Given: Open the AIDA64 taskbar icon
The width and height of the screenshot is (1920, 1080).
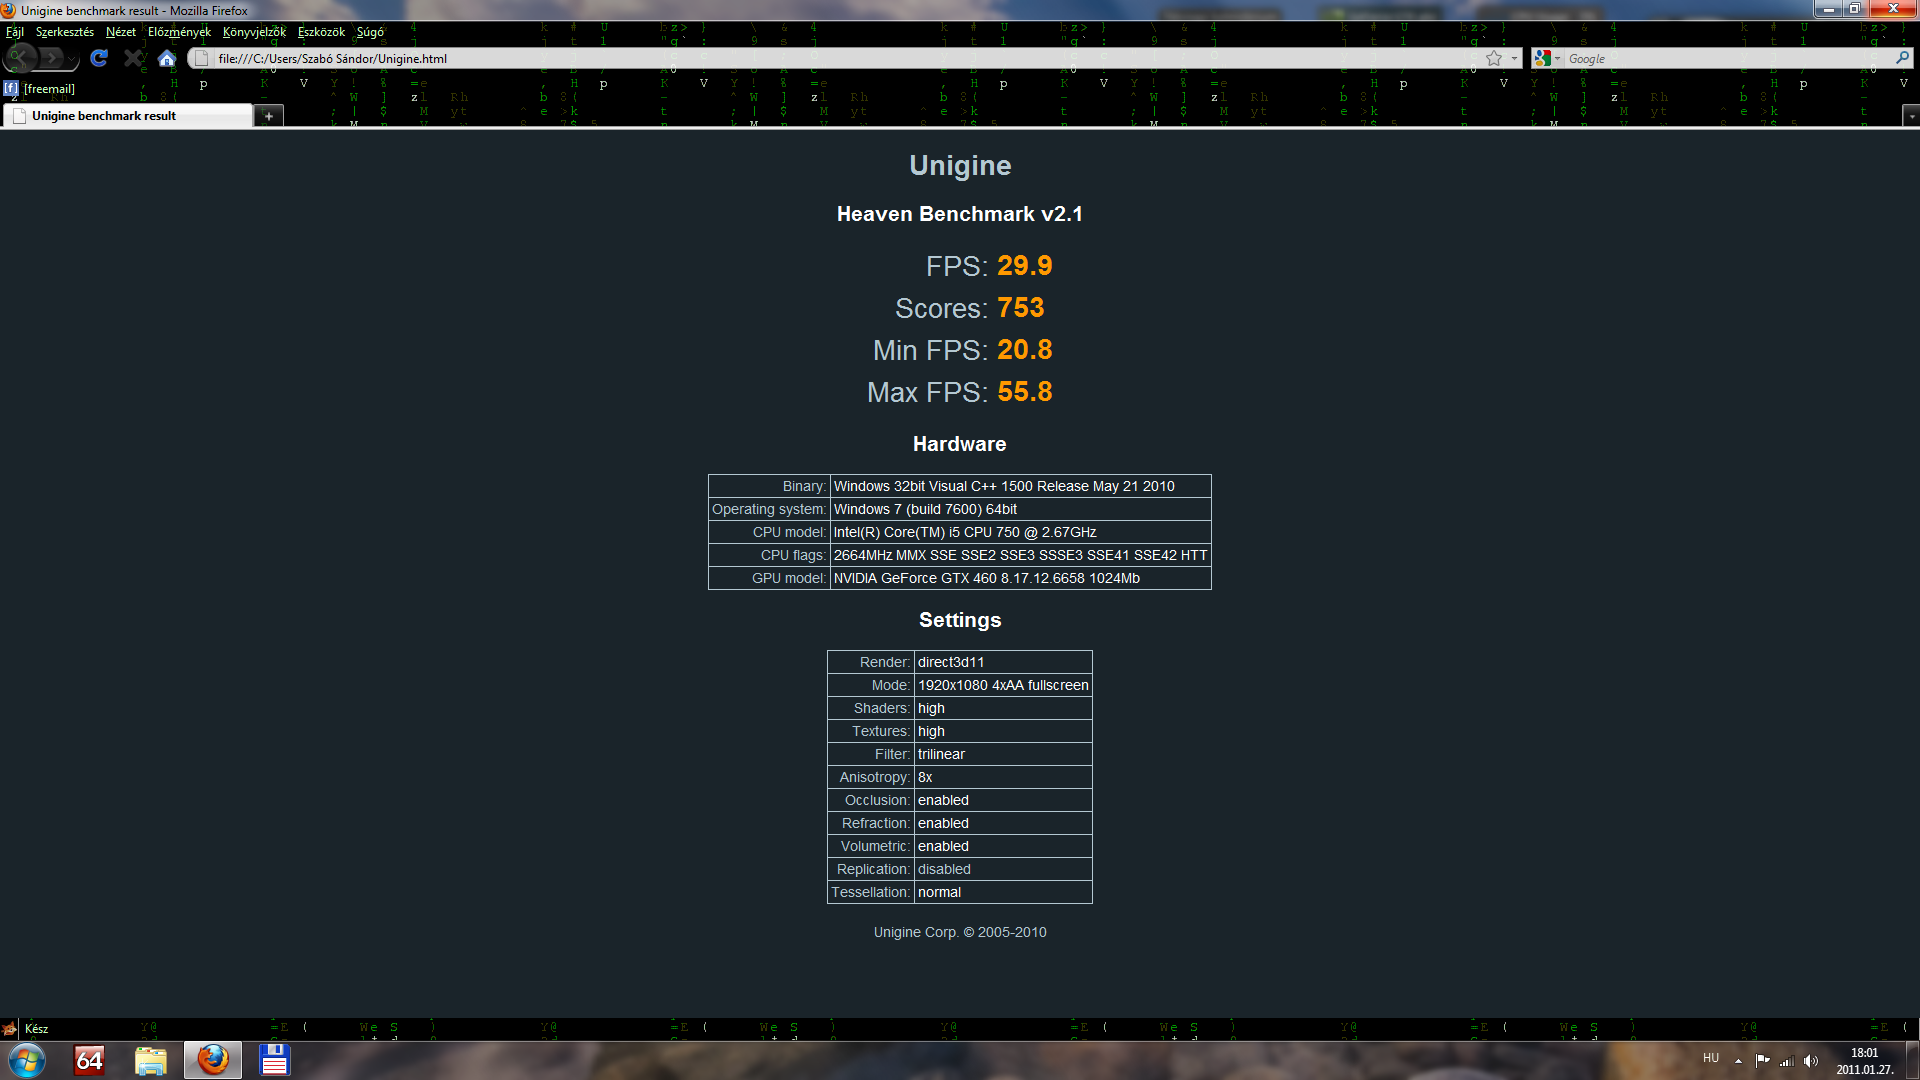Looking at the screenshot, I should (x=89, y=1060).
